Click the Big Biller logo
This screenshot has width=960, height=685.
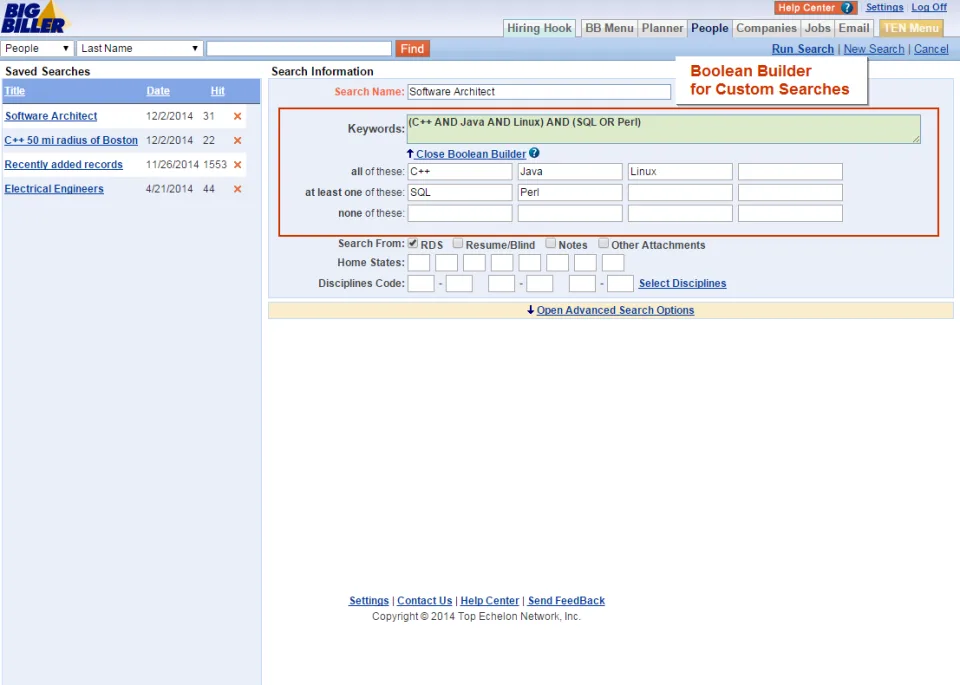(x=35, y=18)
